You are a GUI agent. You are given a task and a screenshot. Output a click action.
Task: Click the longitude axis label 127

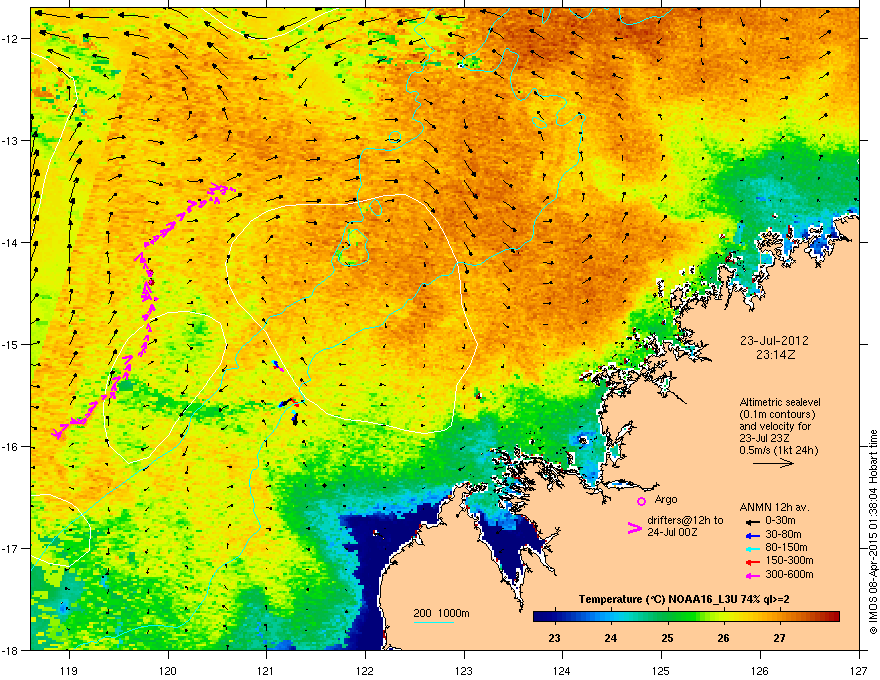click(859, 670)
